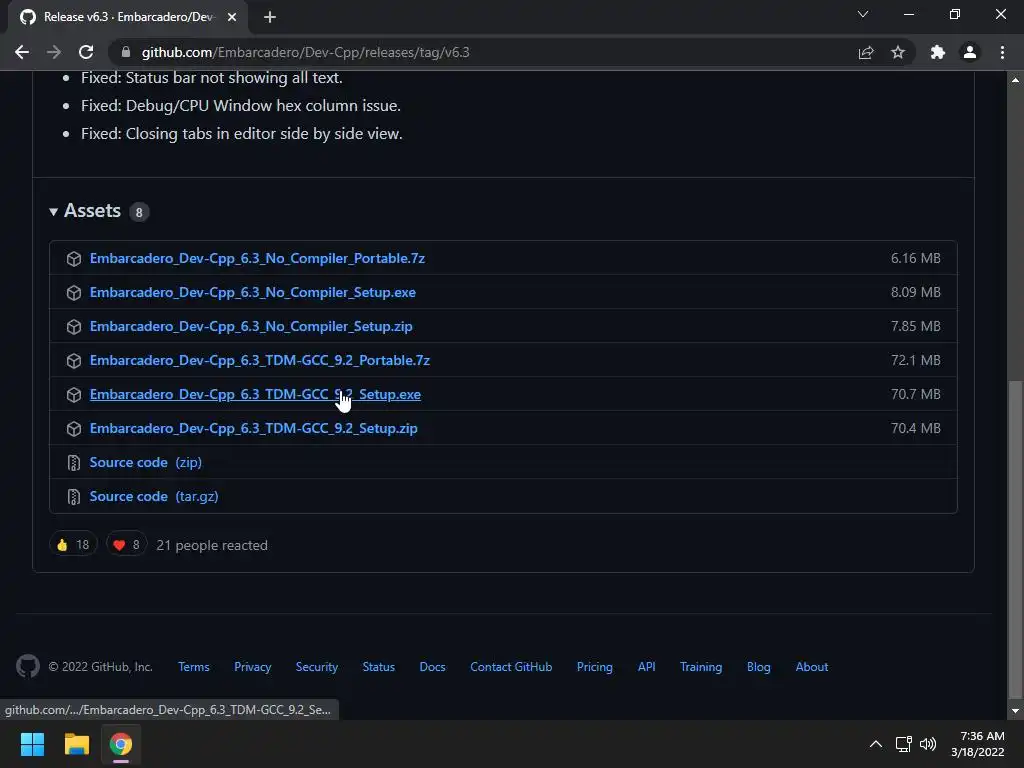The image size is (1024, 768).
Task: Toggle the thumbs up reaction 18
Action: (x=73, y=545)
